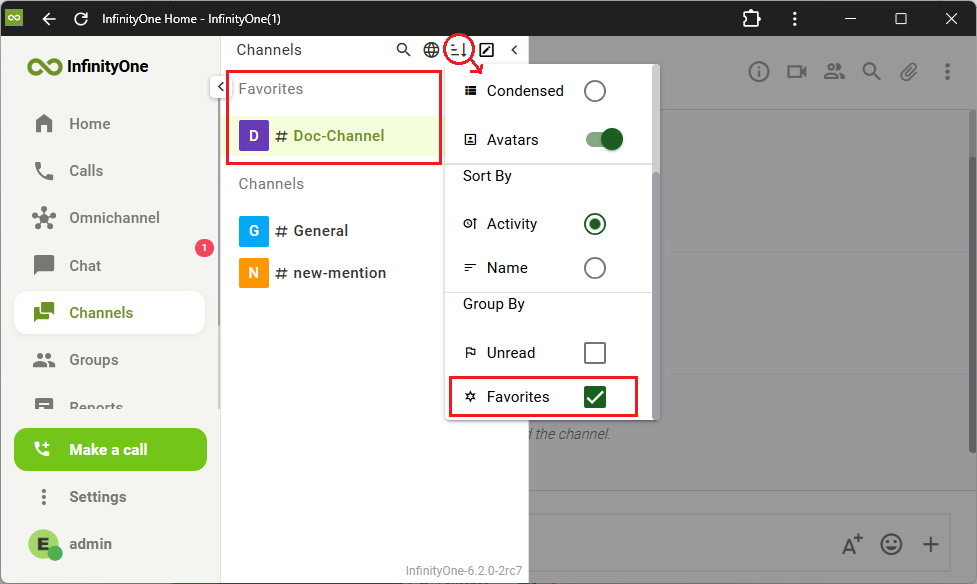Toggle the Avatars switch off
977x584 pixels.
(604, 139)
